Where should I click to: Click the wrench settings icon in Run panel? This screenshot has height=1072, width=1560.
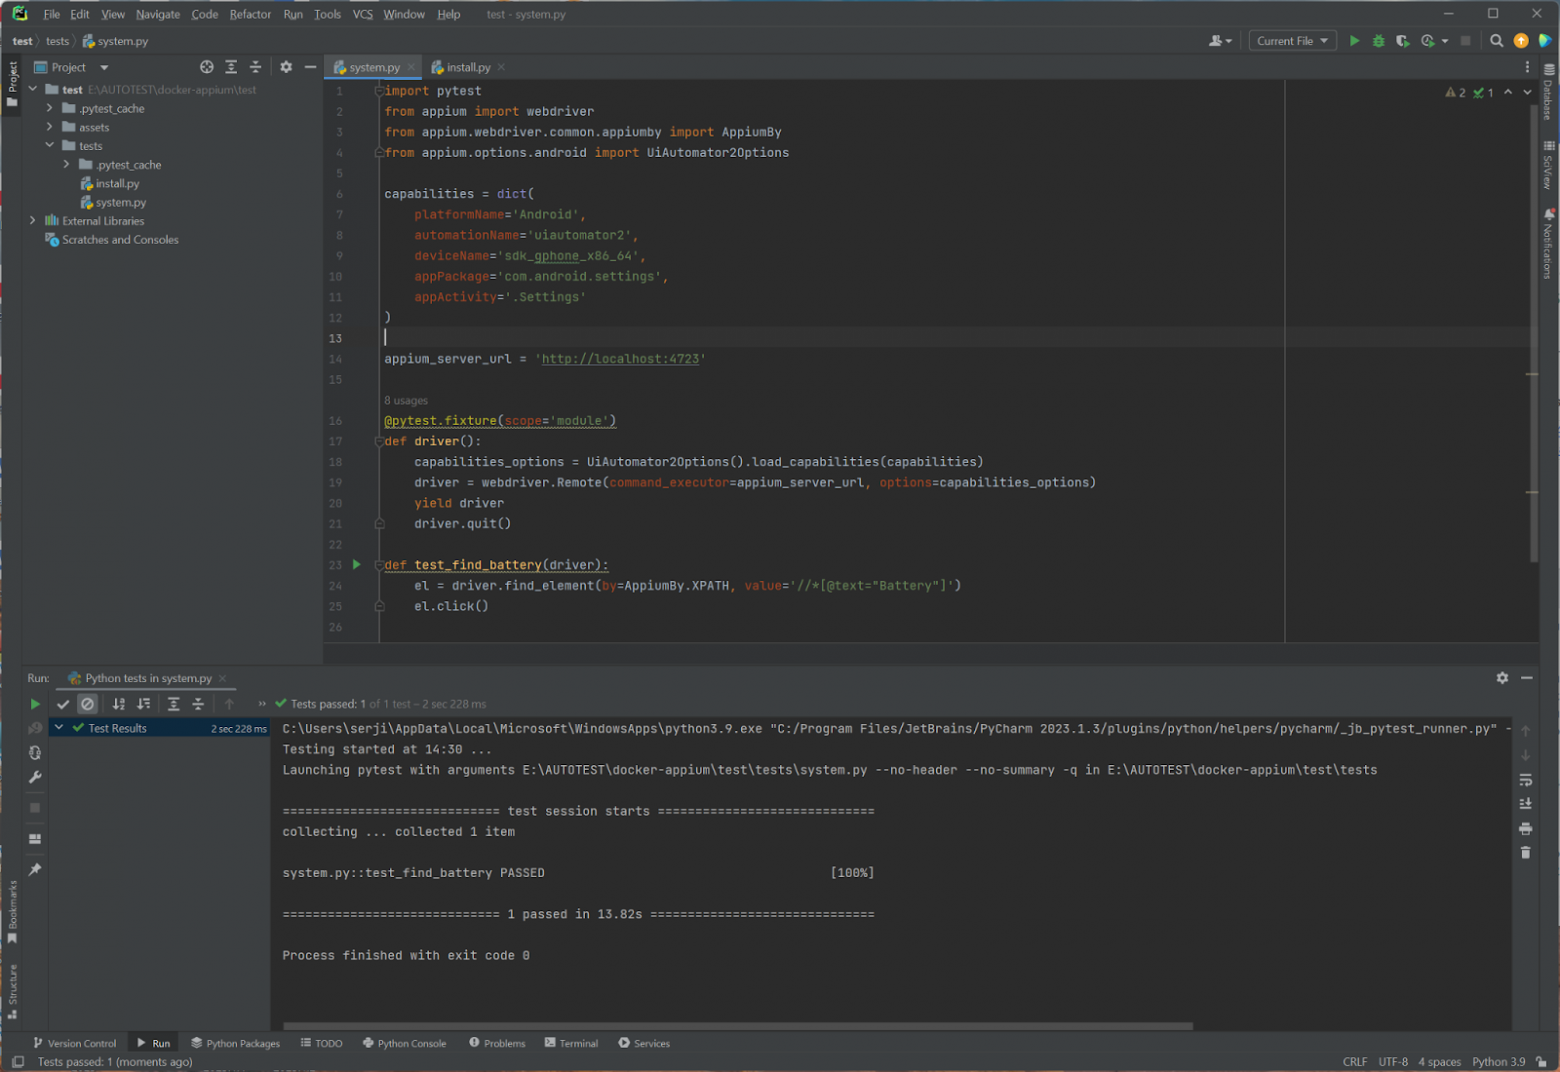pyautogui.click(x=35, y=777)
